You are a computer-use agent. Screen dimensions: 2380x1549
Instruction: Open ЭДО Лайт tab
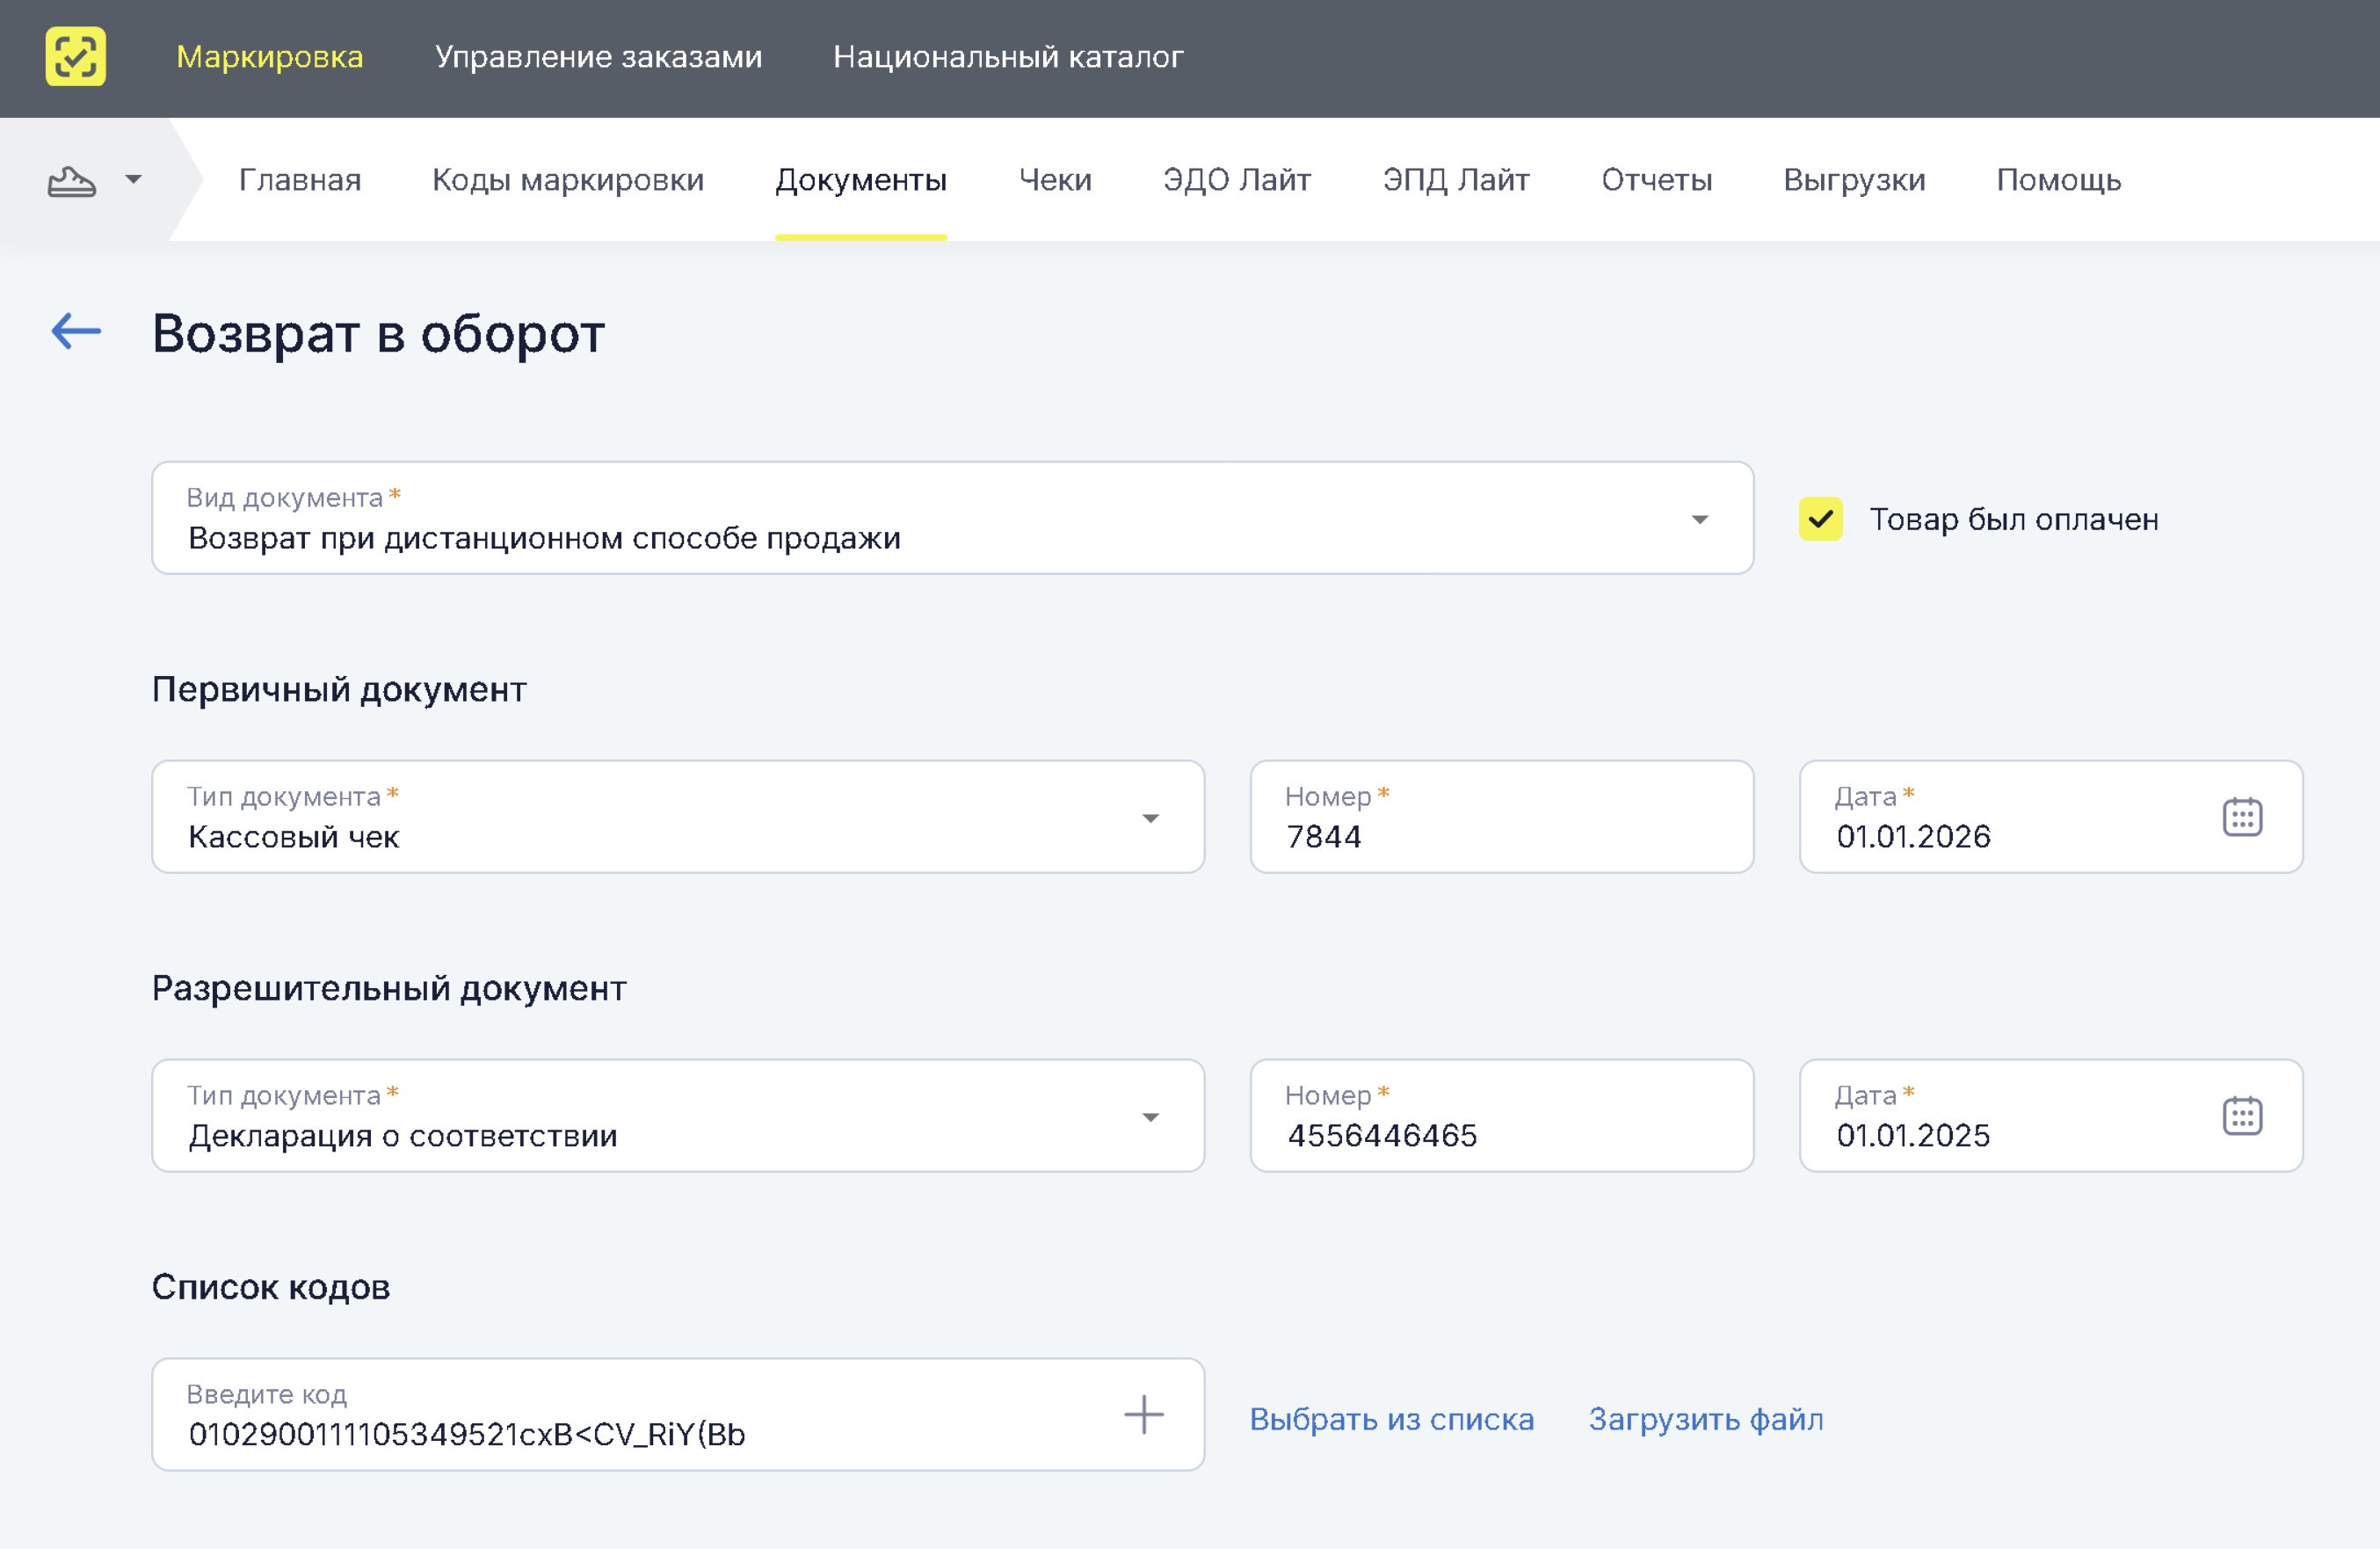coord(1237,180)
